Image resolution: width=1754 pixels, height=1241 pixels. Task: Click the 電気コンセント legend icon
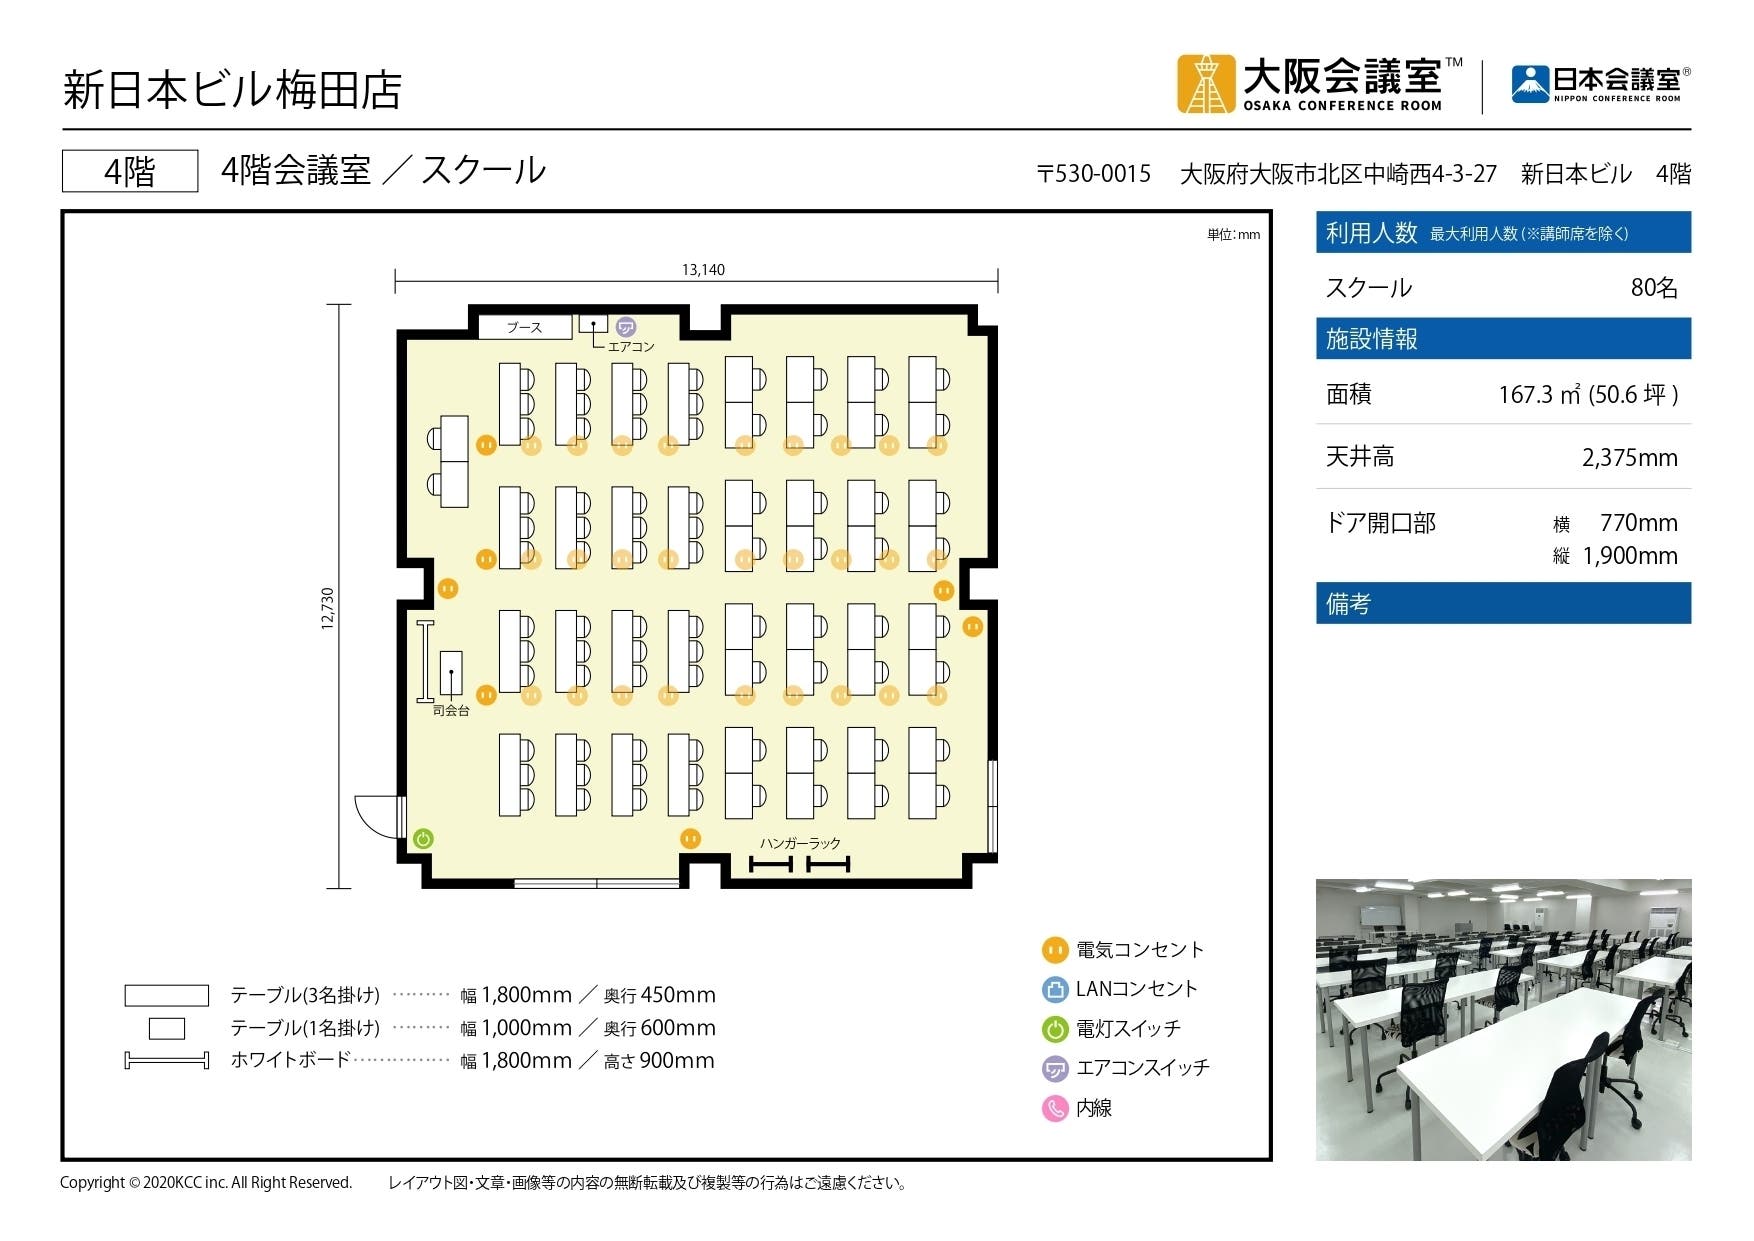[x=1054, y=950]
